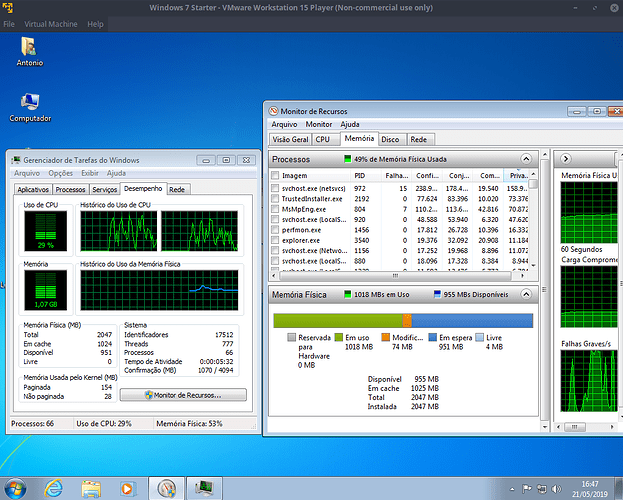623x500 pixels.
Task: Open Windows Media Player from the taskbar
Action: (128, 488)
